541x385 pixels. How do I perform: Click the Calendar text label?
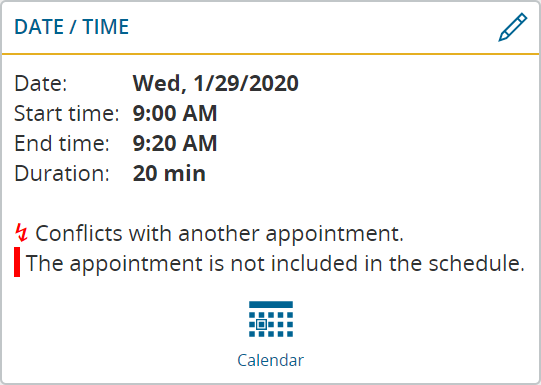270,361
